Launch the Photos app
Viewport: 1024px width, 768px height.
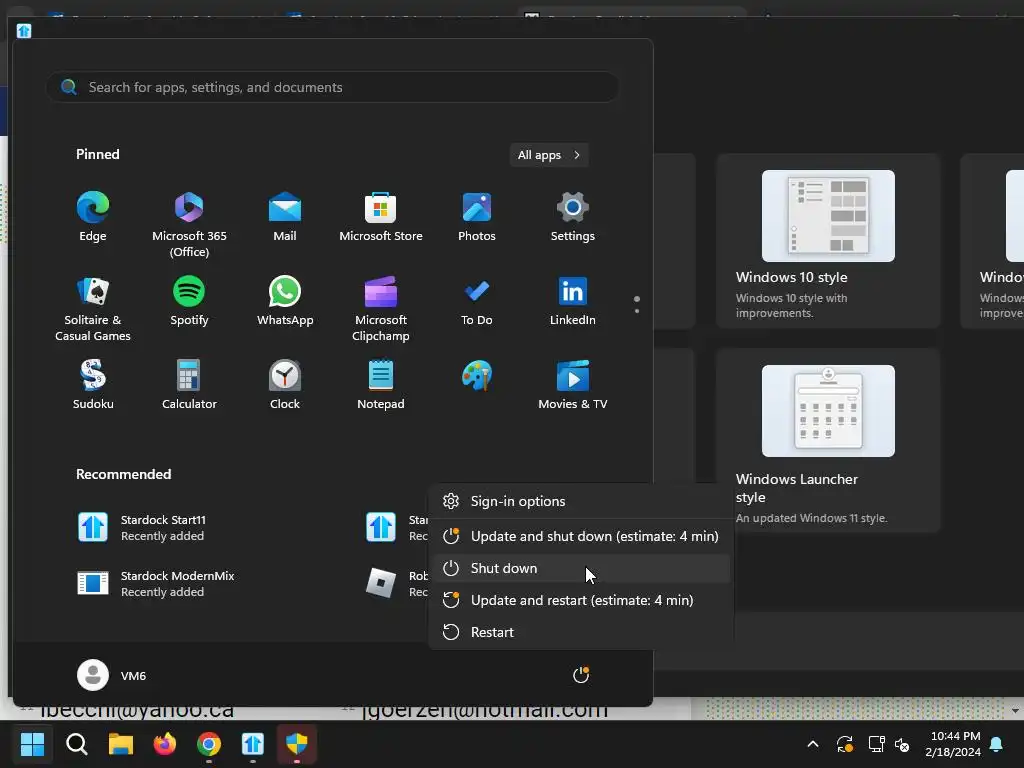pyautogui.click(x=477, y=217)
